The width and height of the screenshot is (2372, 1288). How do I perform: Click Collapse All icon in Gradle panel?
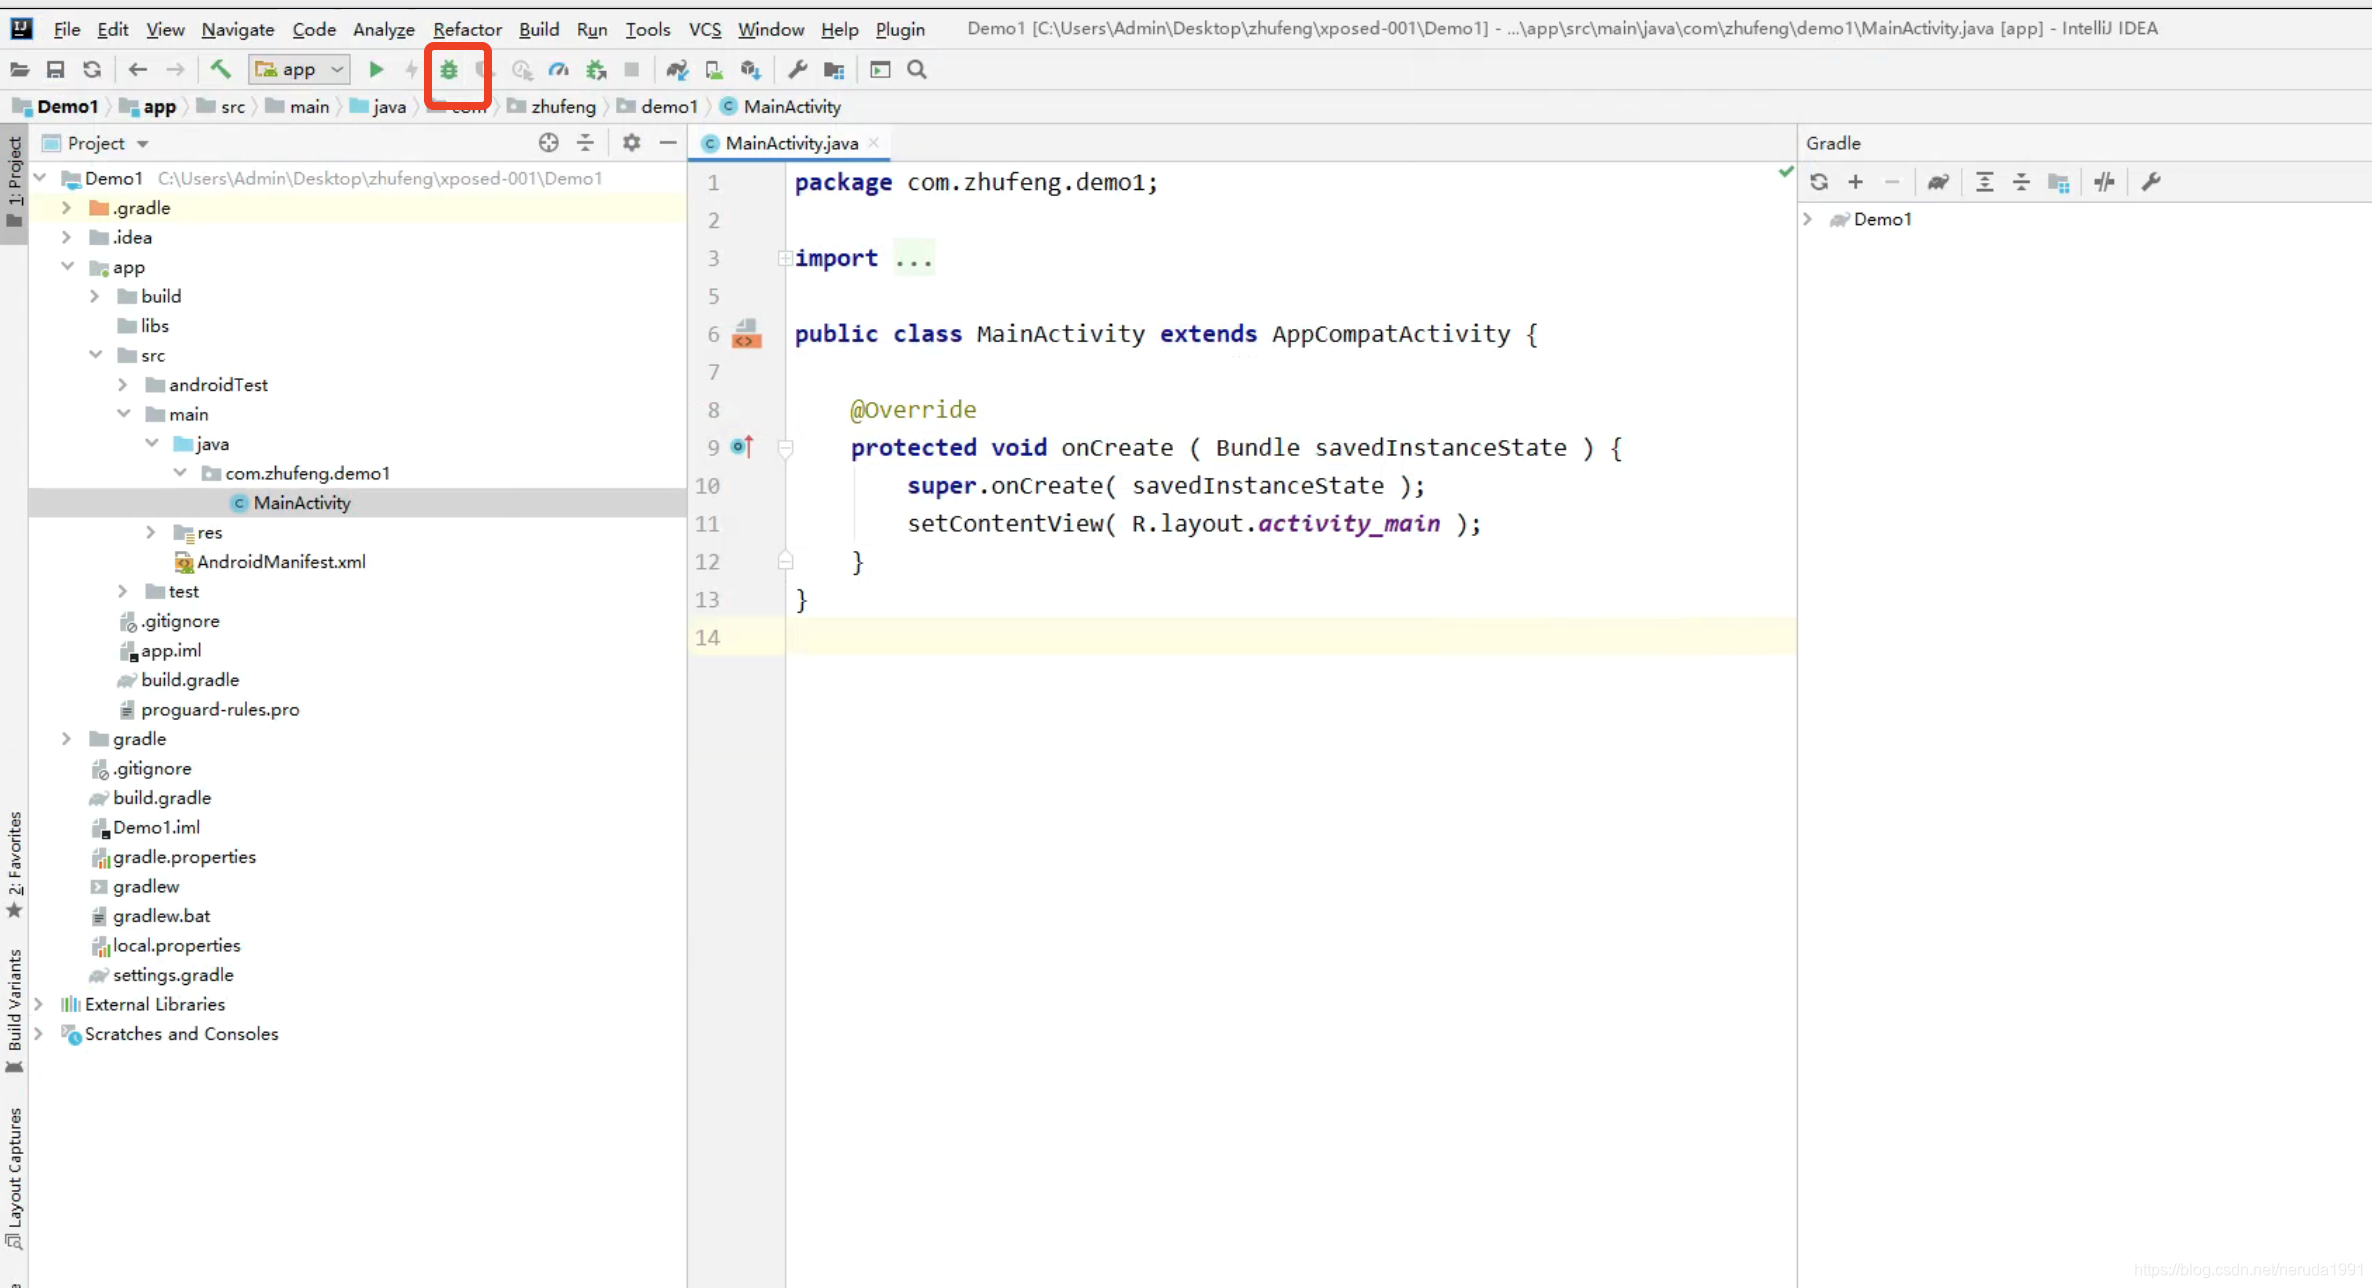pyautogui.click(x=2021, y=182)
